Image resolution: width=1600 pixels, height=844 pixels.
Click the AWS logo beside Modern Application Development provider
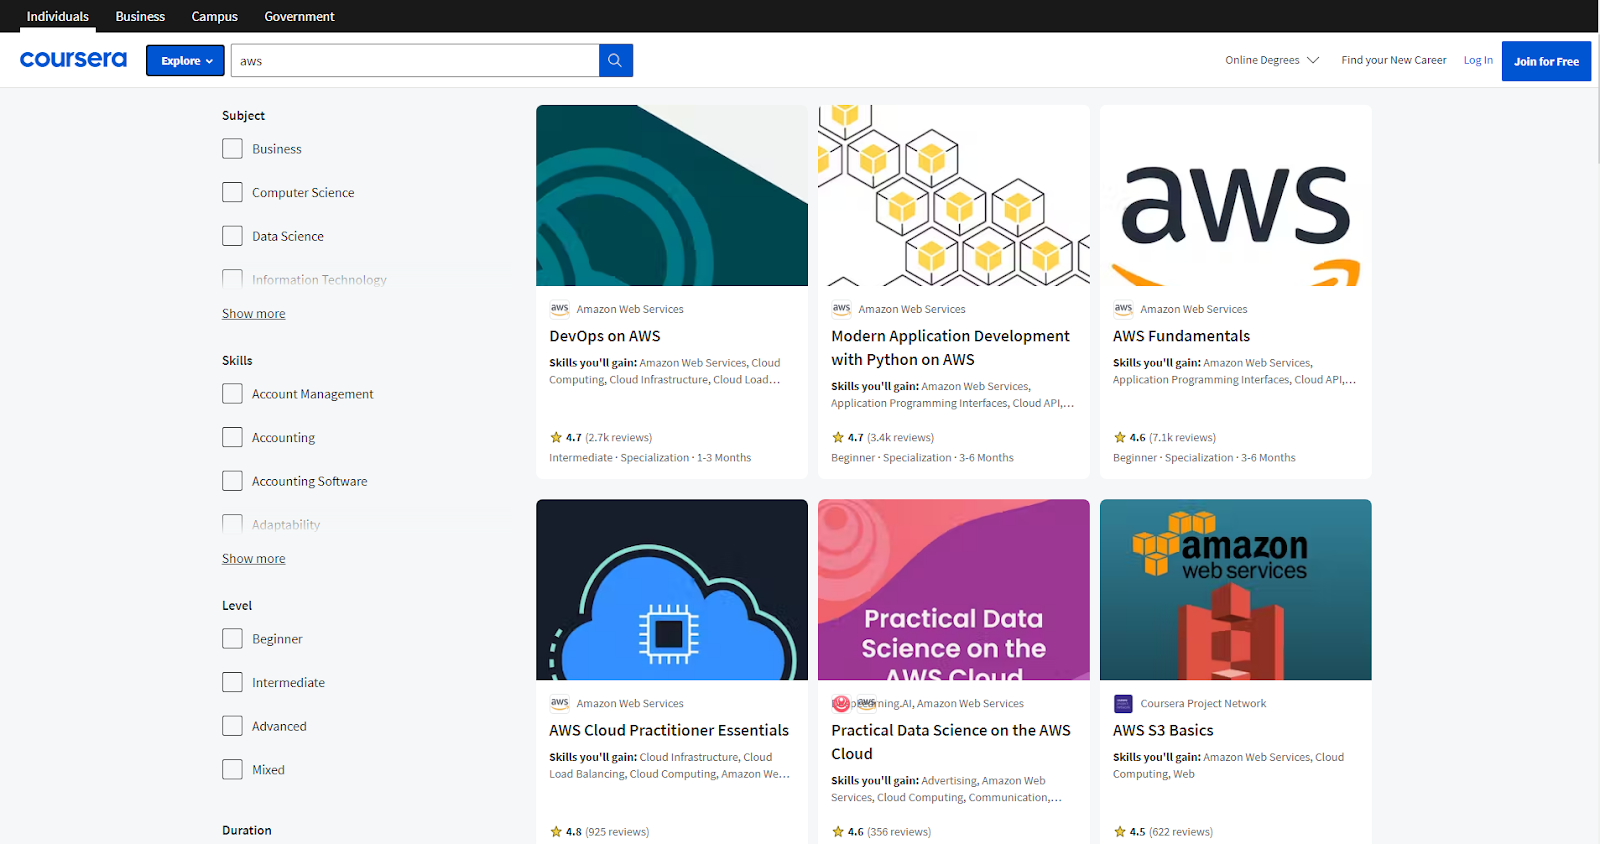(x=842, y=309)
